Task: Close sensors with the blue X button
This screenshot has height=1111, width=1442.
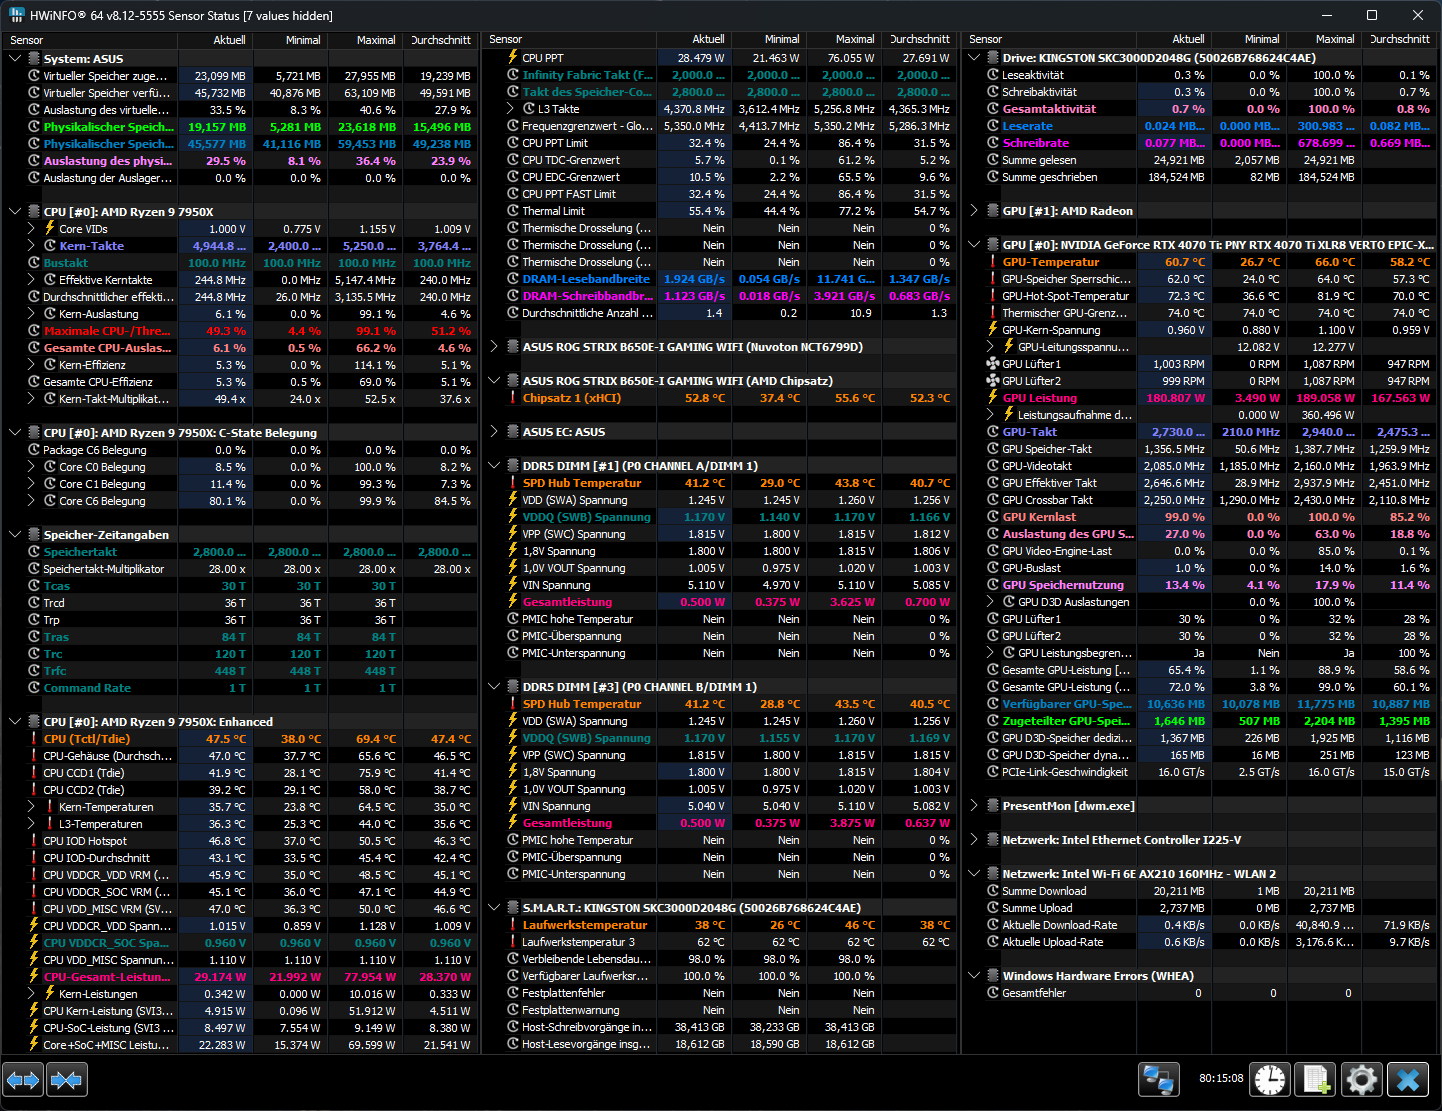Action: click(x=1408, y=1080)
